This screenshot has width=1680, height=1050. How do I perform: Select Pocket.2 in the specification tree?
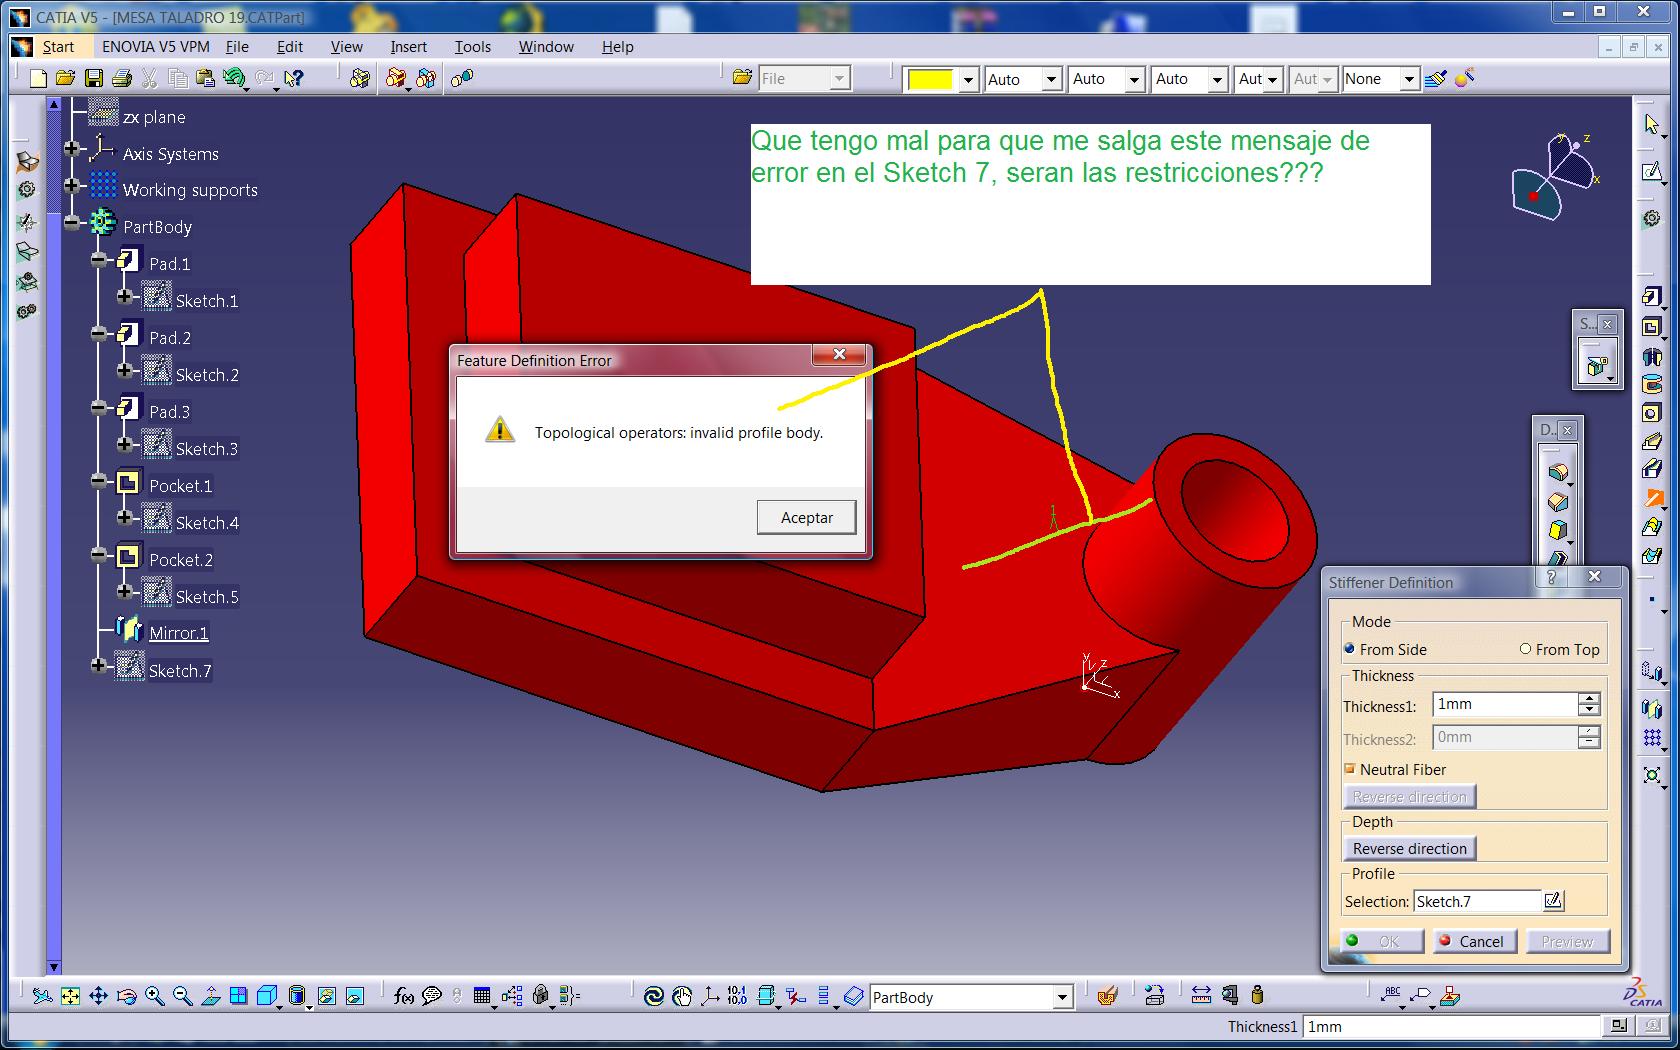click(181, 560)
